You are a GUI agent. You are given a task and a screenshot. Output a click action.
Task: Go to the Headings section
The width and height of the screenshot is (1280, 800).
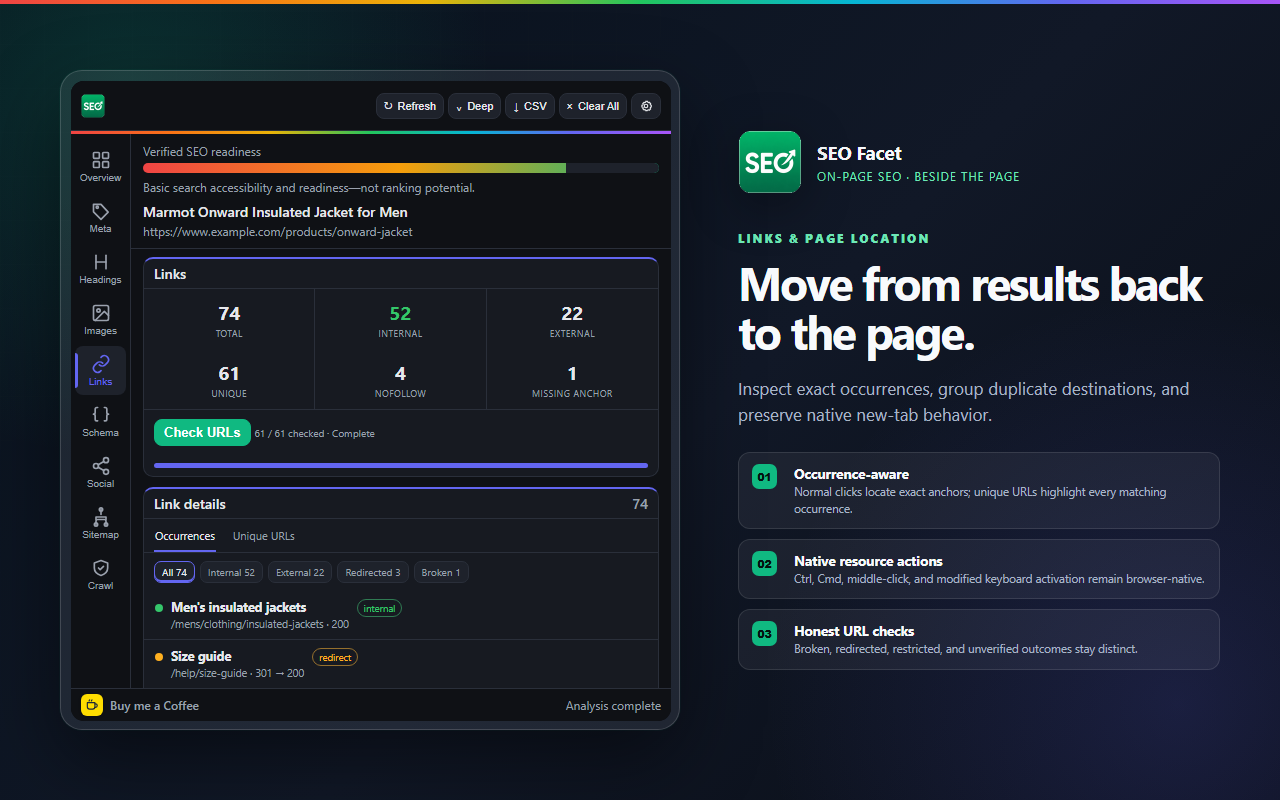coord(100,269)
